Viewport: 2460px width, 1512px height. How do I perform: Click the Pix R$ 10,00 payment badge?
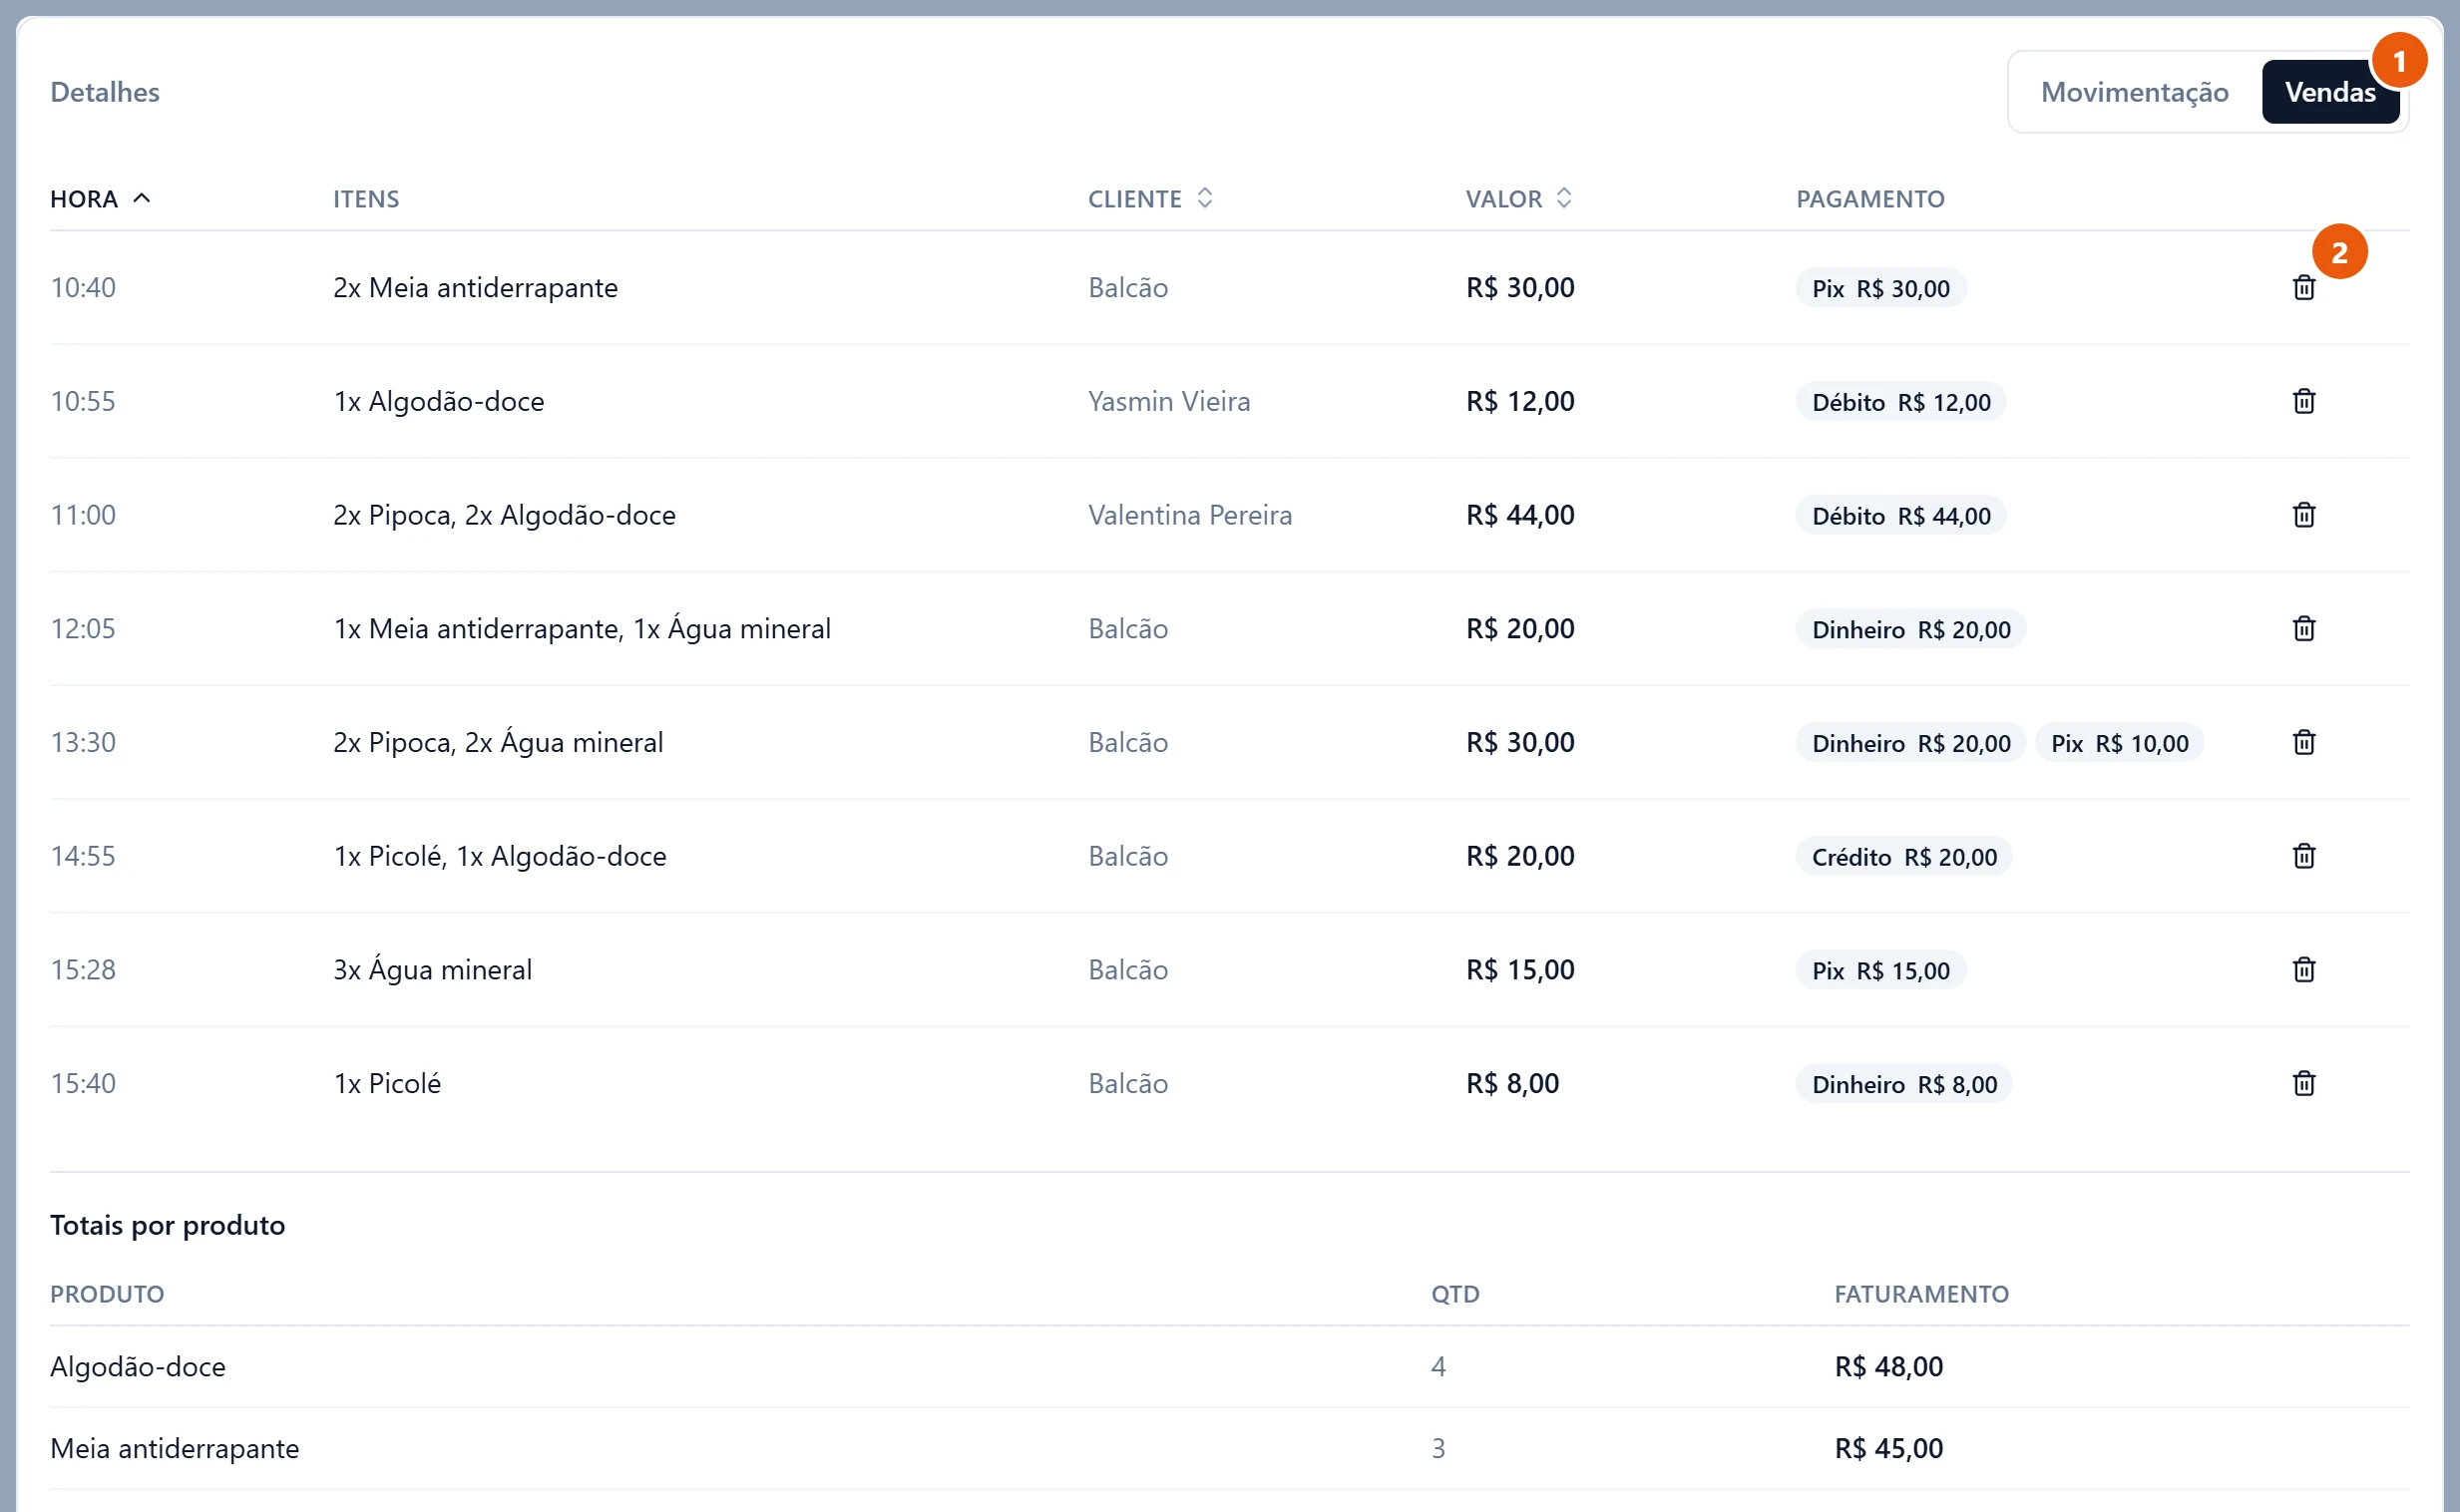(2119, 743)
